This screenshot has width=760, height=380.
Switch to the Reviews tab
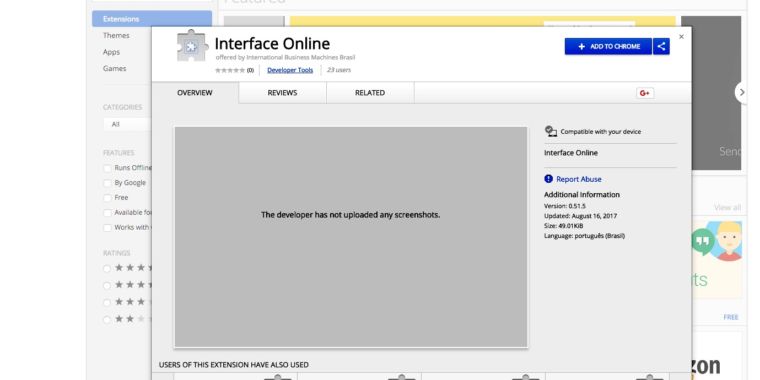click(283, 93)
